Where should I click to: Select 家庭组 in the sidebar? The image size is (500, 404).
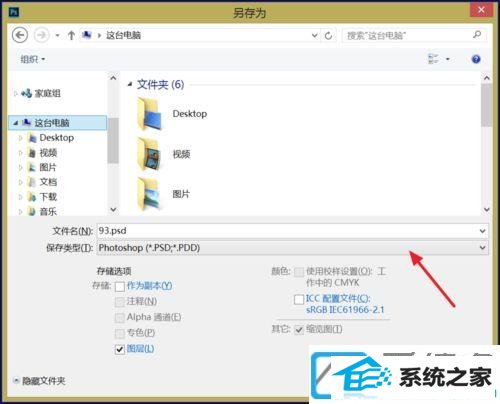(x=47, y=93)
